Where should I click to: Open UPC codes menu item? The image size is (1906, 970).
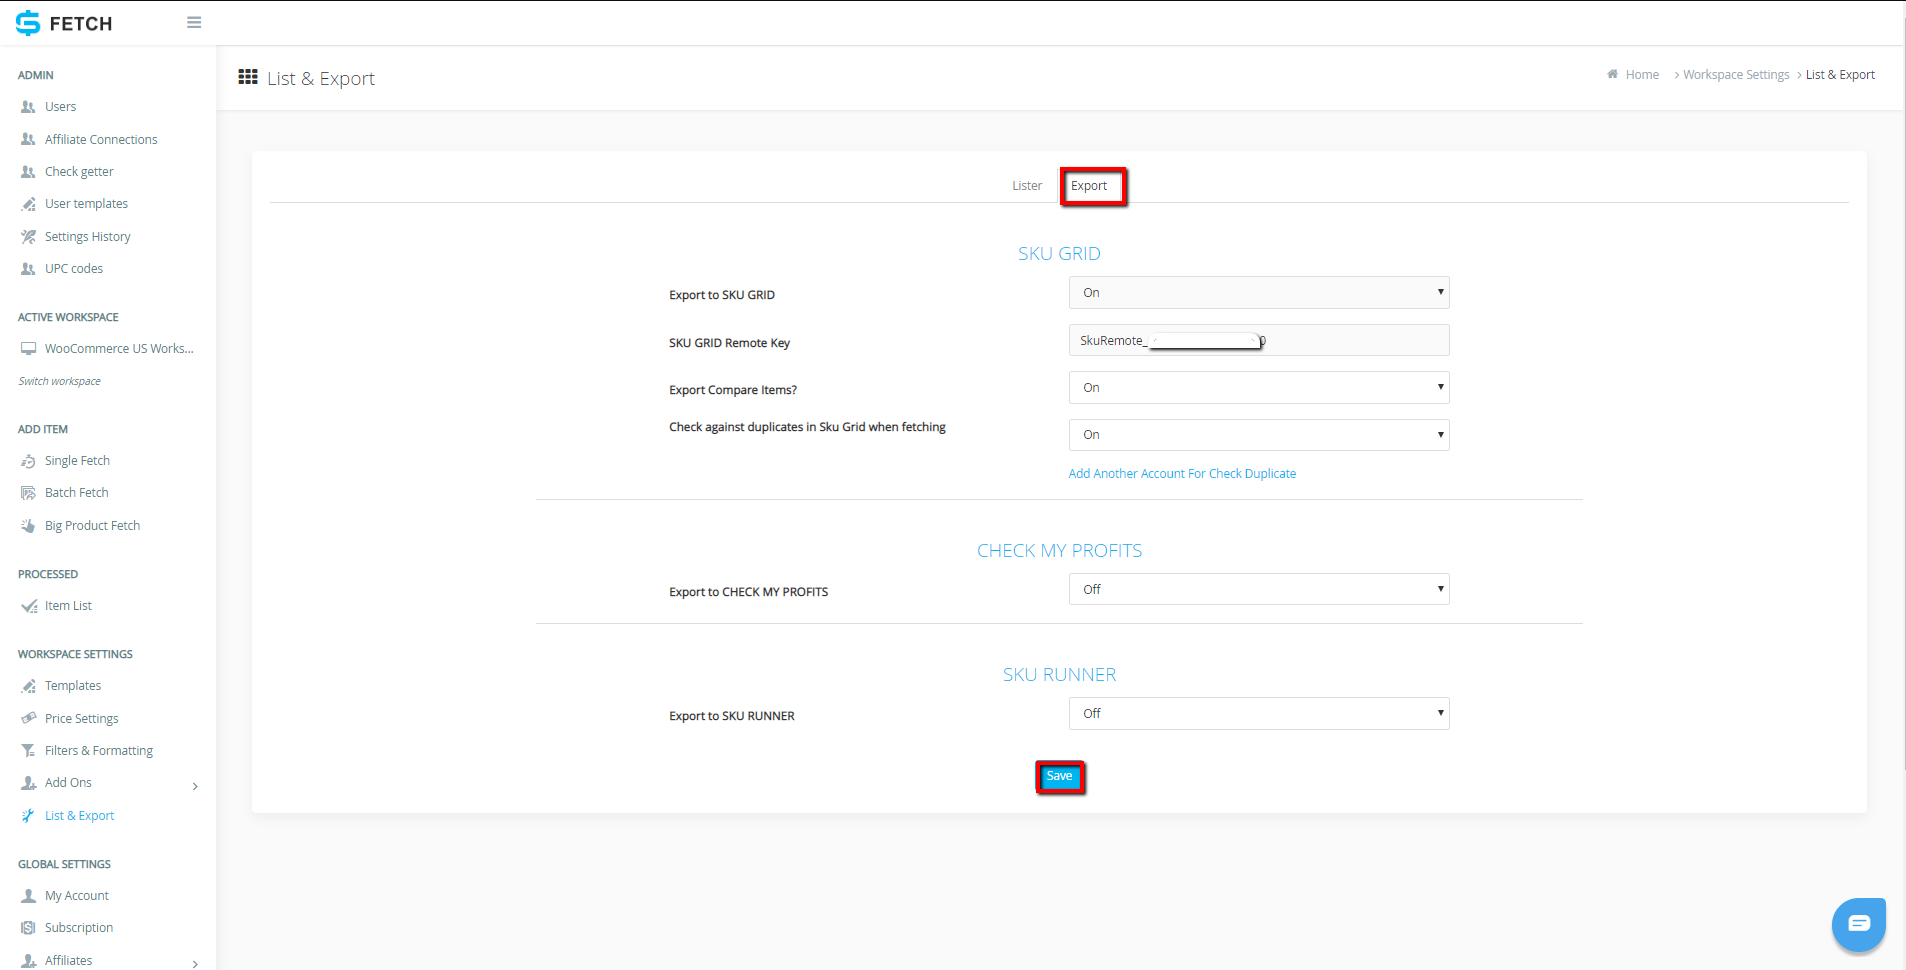(x=74, y=269)
